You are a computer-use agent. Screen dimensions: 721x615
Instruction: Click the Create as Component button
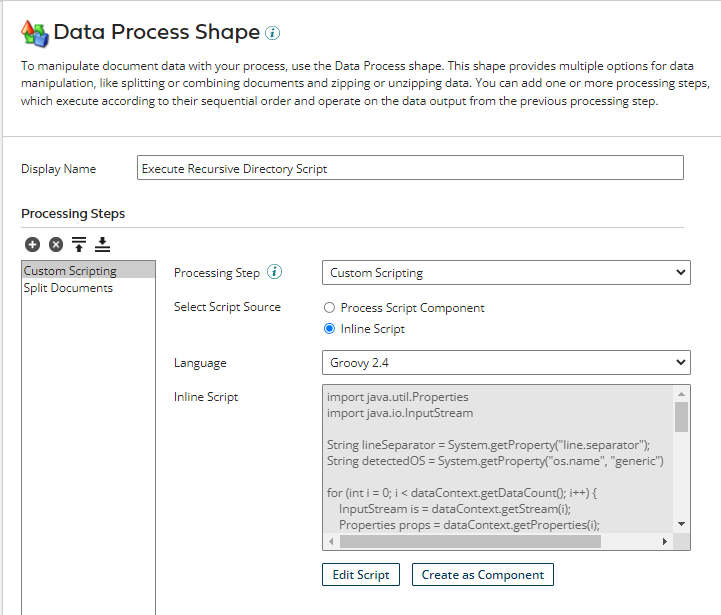pyautogui.click(x=482, y=575)
